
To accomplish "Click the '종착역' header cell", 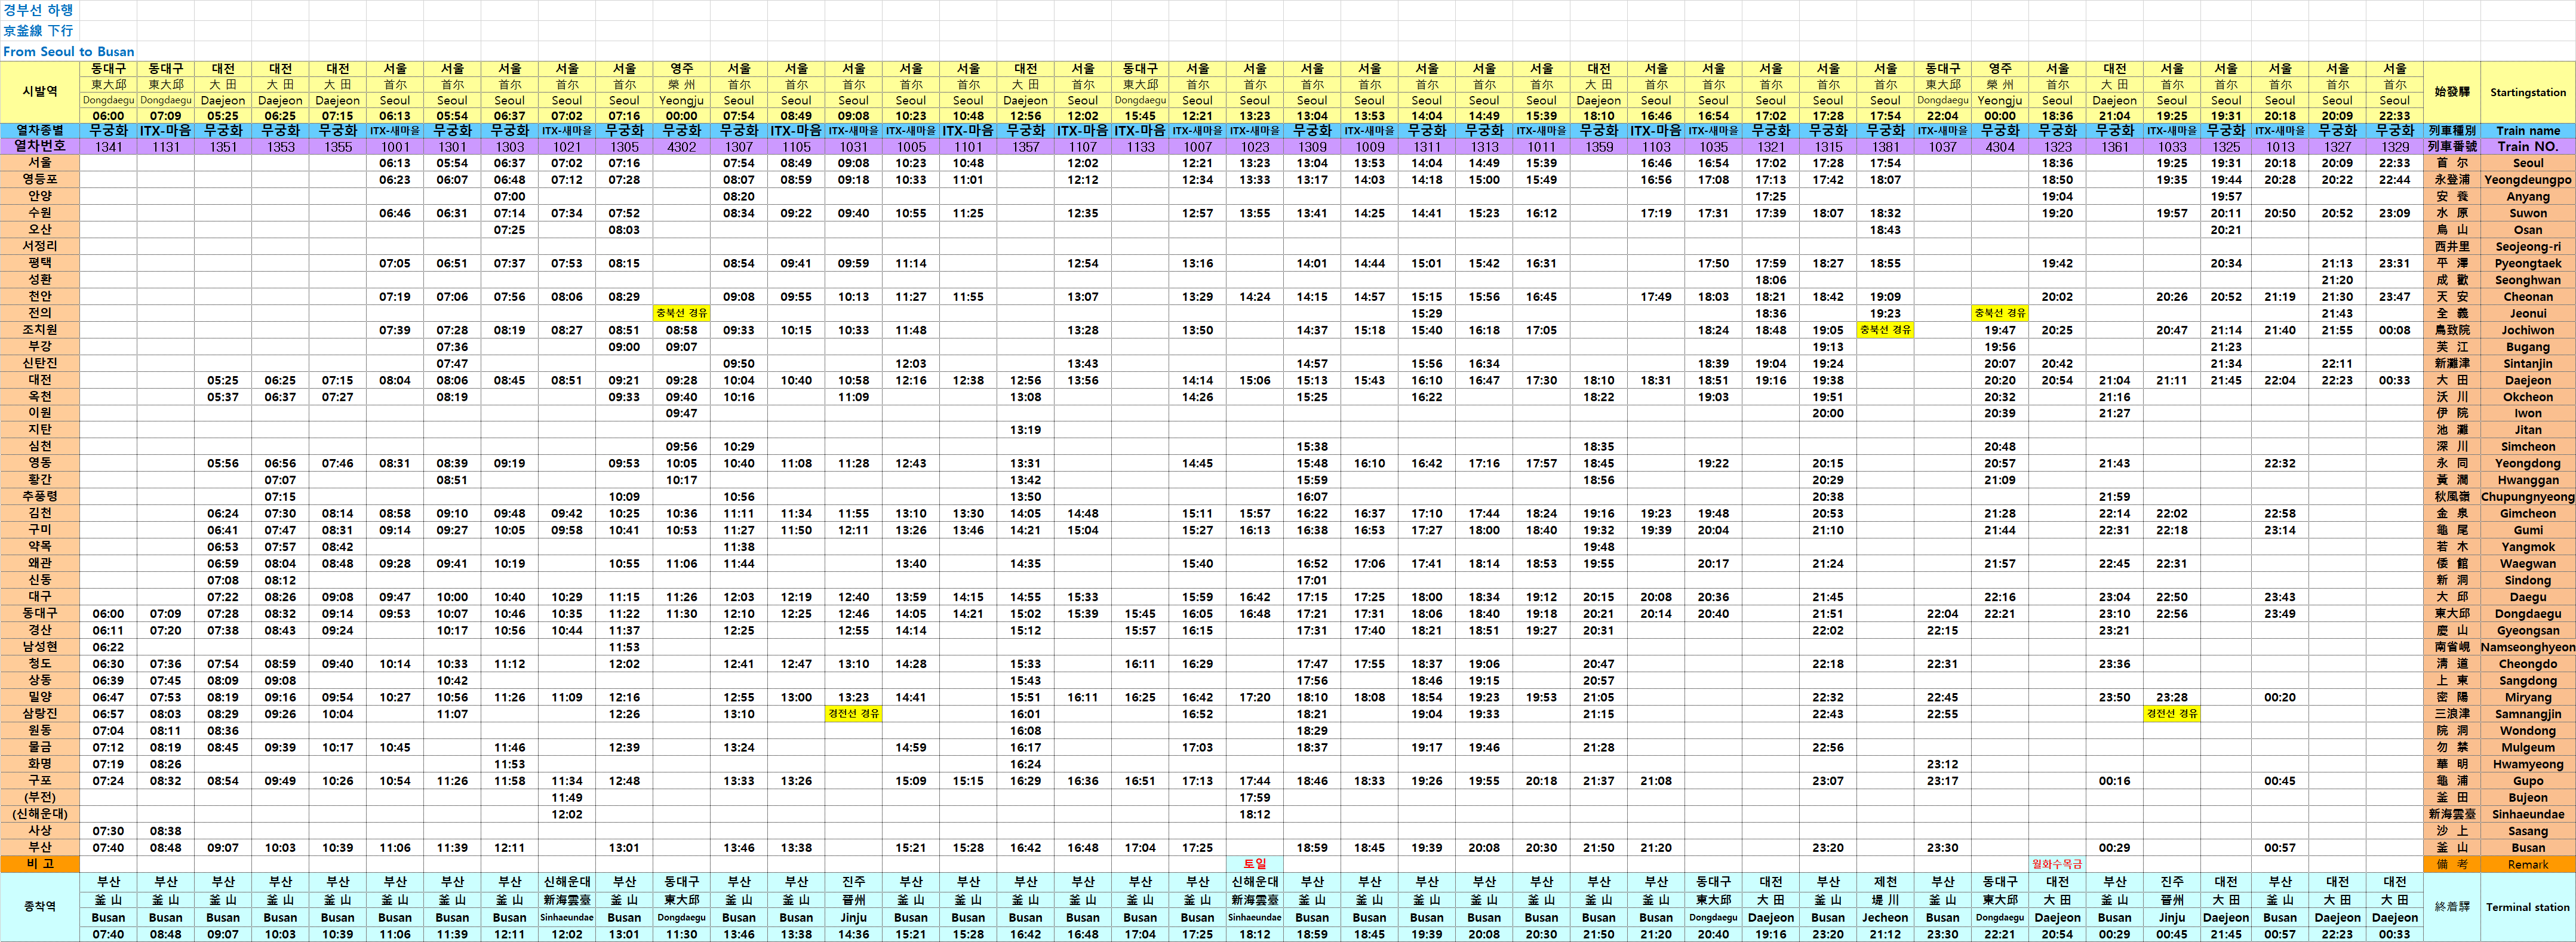I will pyautogui.click(x=40, y=907).
